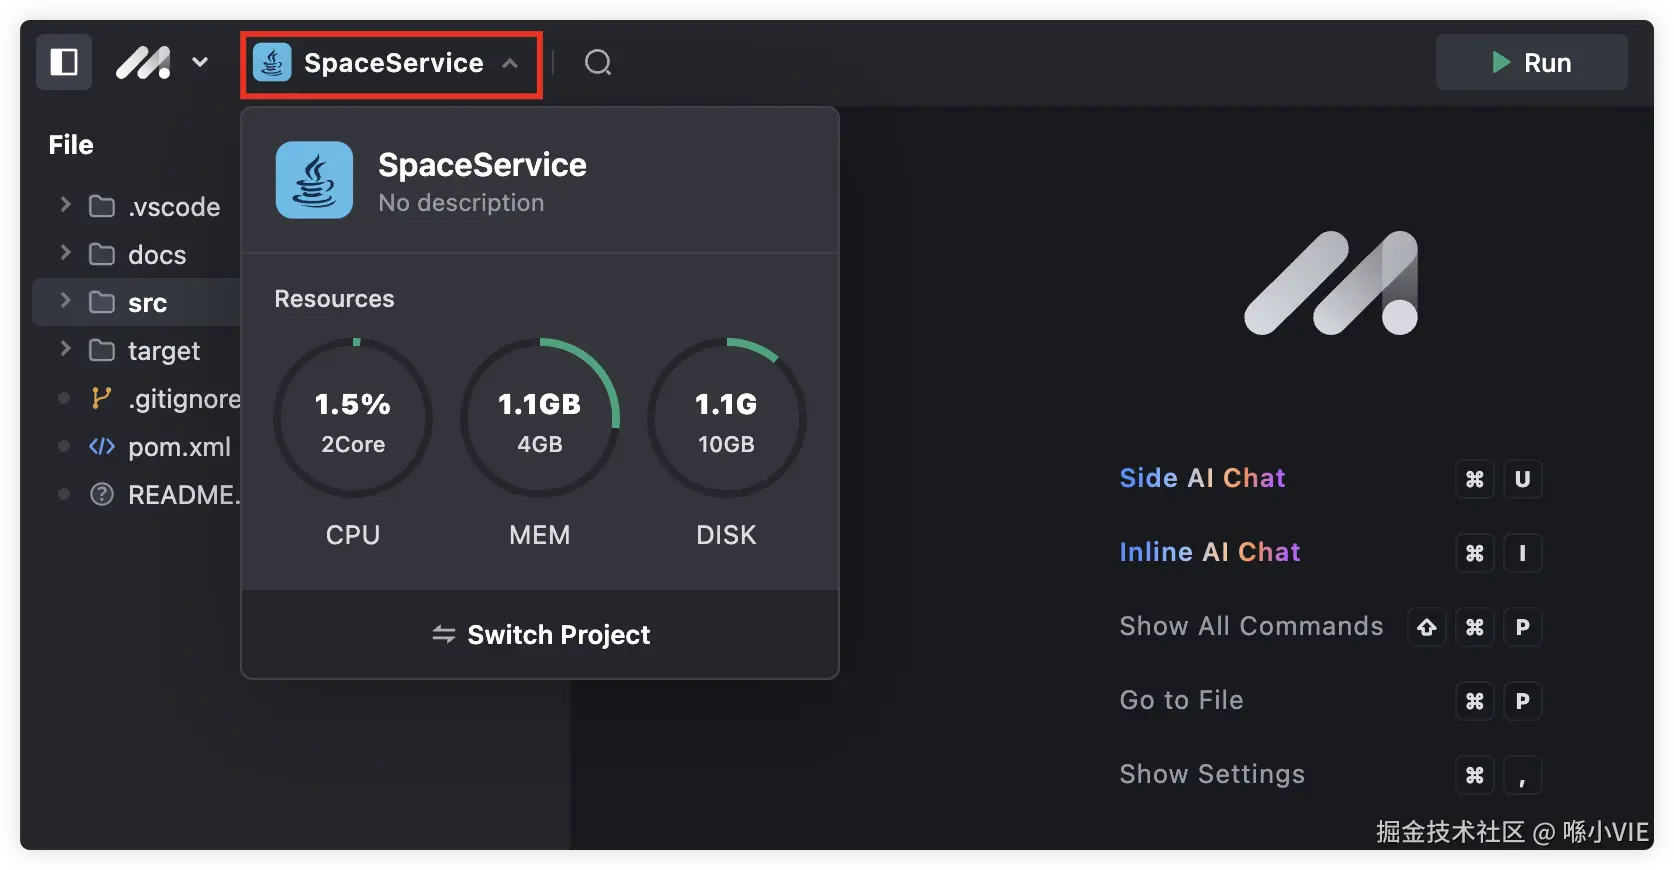Expand the docs folder
This screenshot has height=870, width=1674.
(x=66, y=254)
